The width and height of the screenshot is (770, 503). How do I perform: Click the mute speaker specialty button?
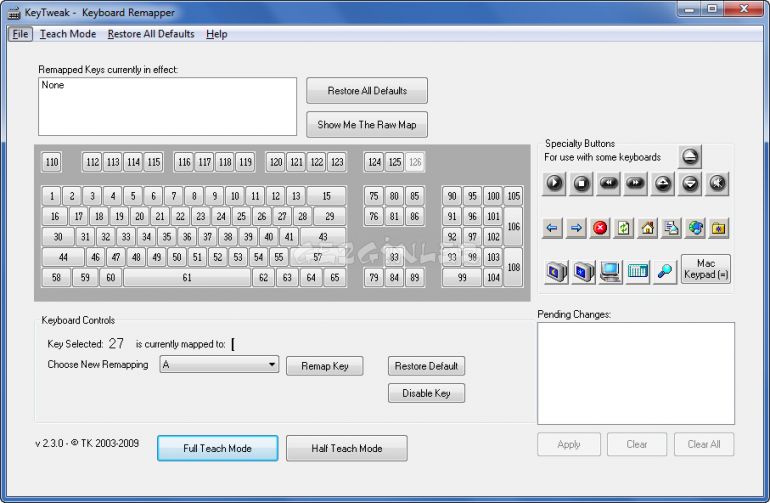coord(717,184)
